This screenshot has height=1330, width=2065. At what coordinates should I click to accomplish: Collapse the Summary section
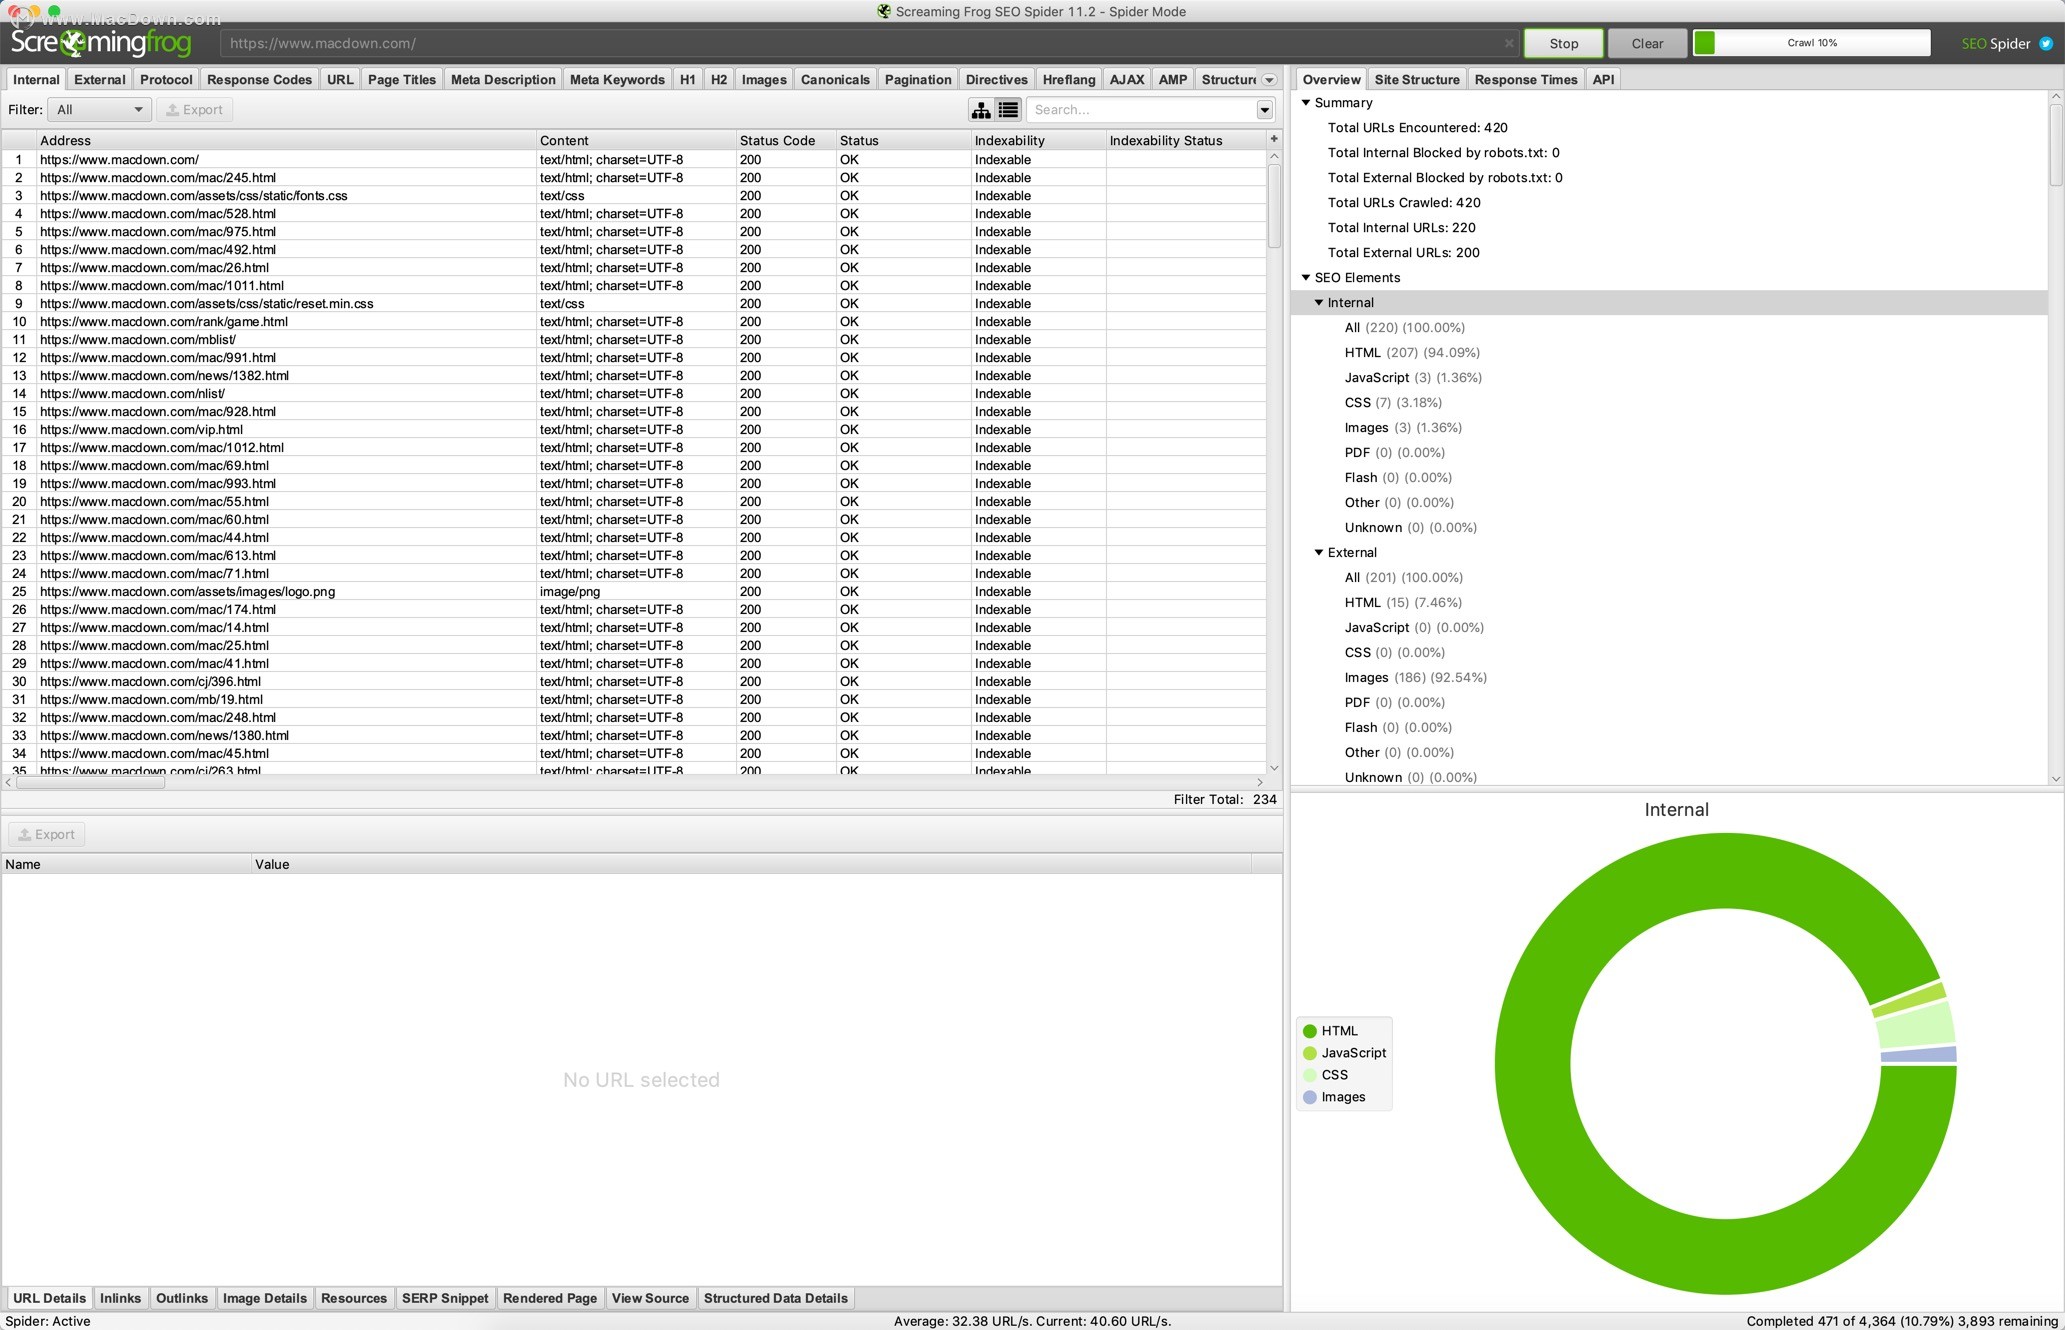(x=1306, y=103)
